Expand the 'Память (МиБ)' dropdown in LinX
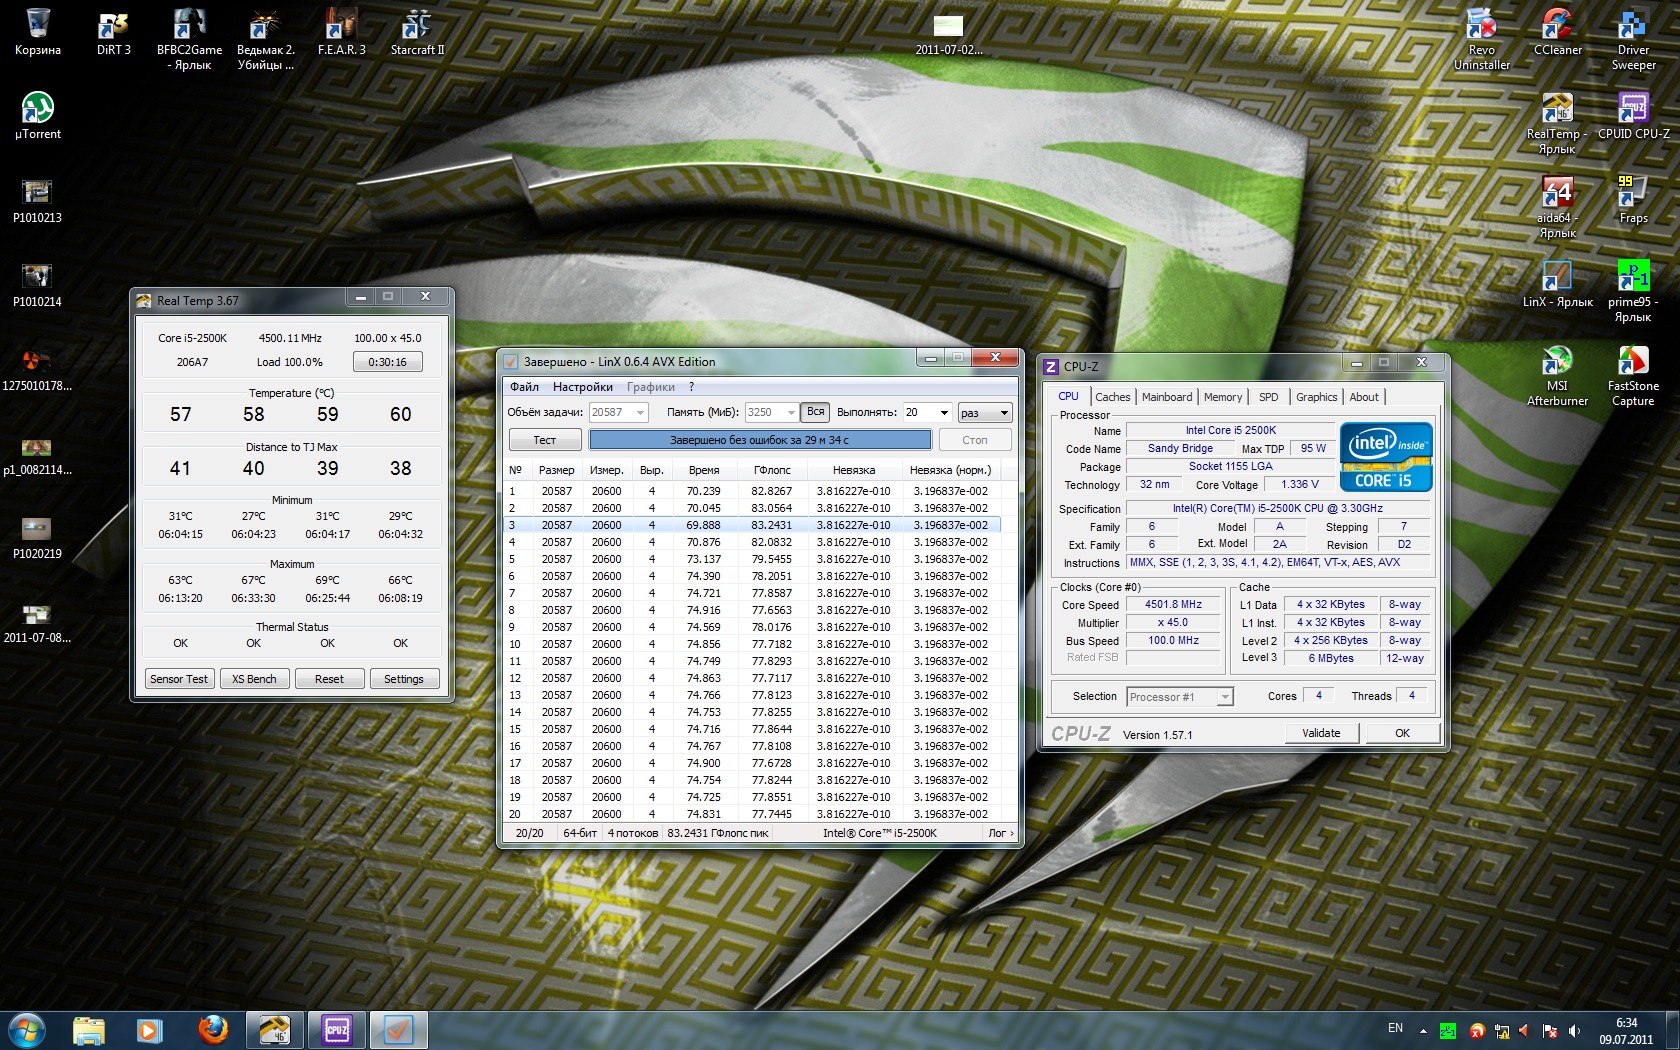Viewport: 1680px width, 1050px height. point(791,412)
